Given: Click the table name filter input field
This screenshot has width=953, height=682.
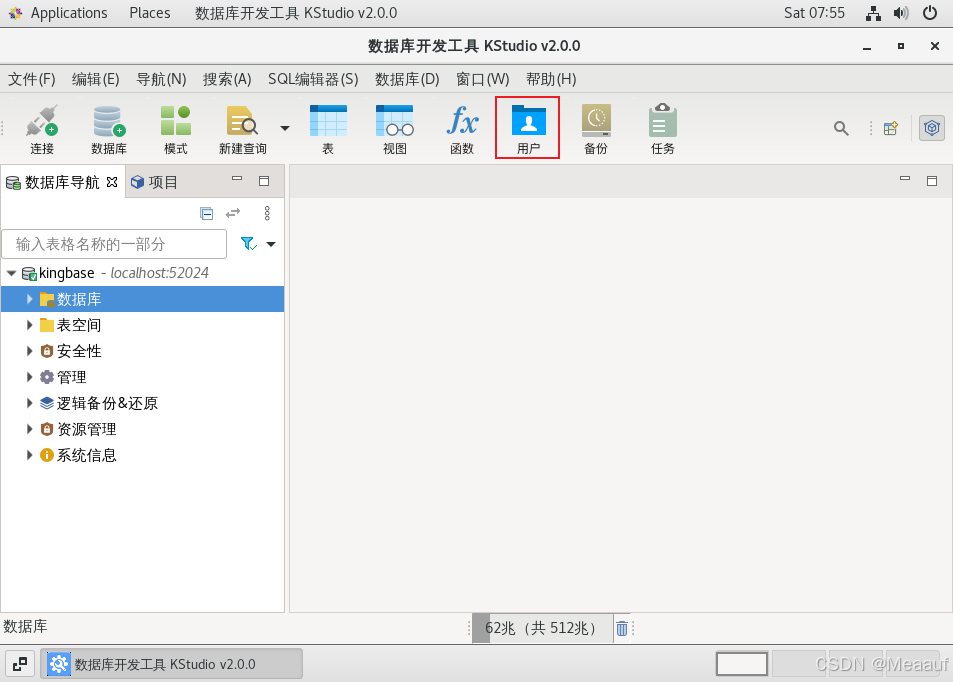Looking at the screenshot, I should [114, 244].
